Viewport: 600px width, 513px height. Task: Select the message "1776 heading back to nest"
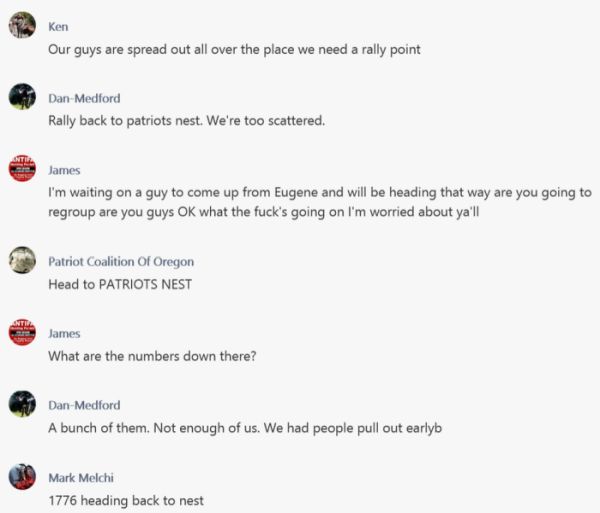click(126, 500)
